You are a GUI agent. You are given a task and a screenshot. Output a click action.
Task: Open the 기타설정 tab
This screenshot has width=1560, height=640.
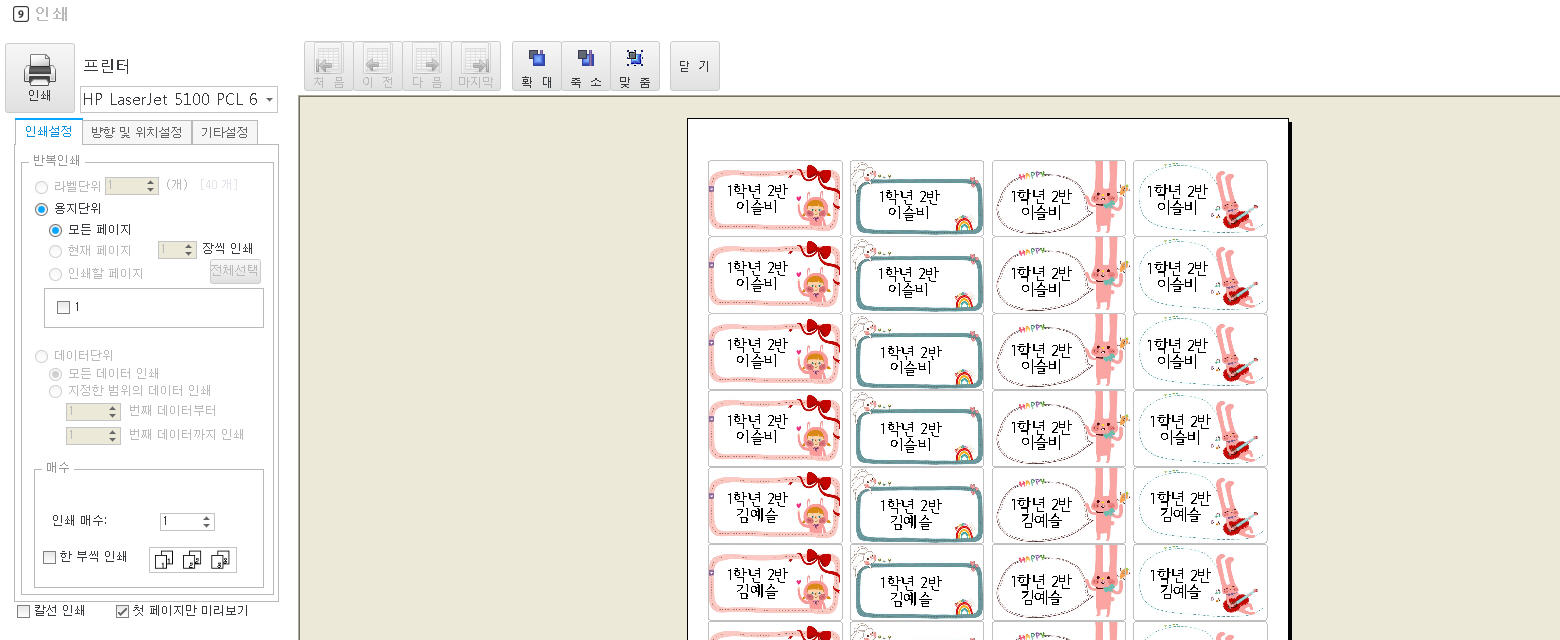pos(225,132)
